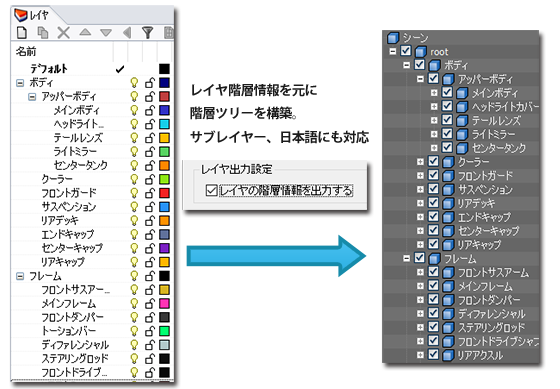This screenshot has height=389, width=560.
Task: Select the リアアクスル item in scene tree
Action: (x=480, y=355)
